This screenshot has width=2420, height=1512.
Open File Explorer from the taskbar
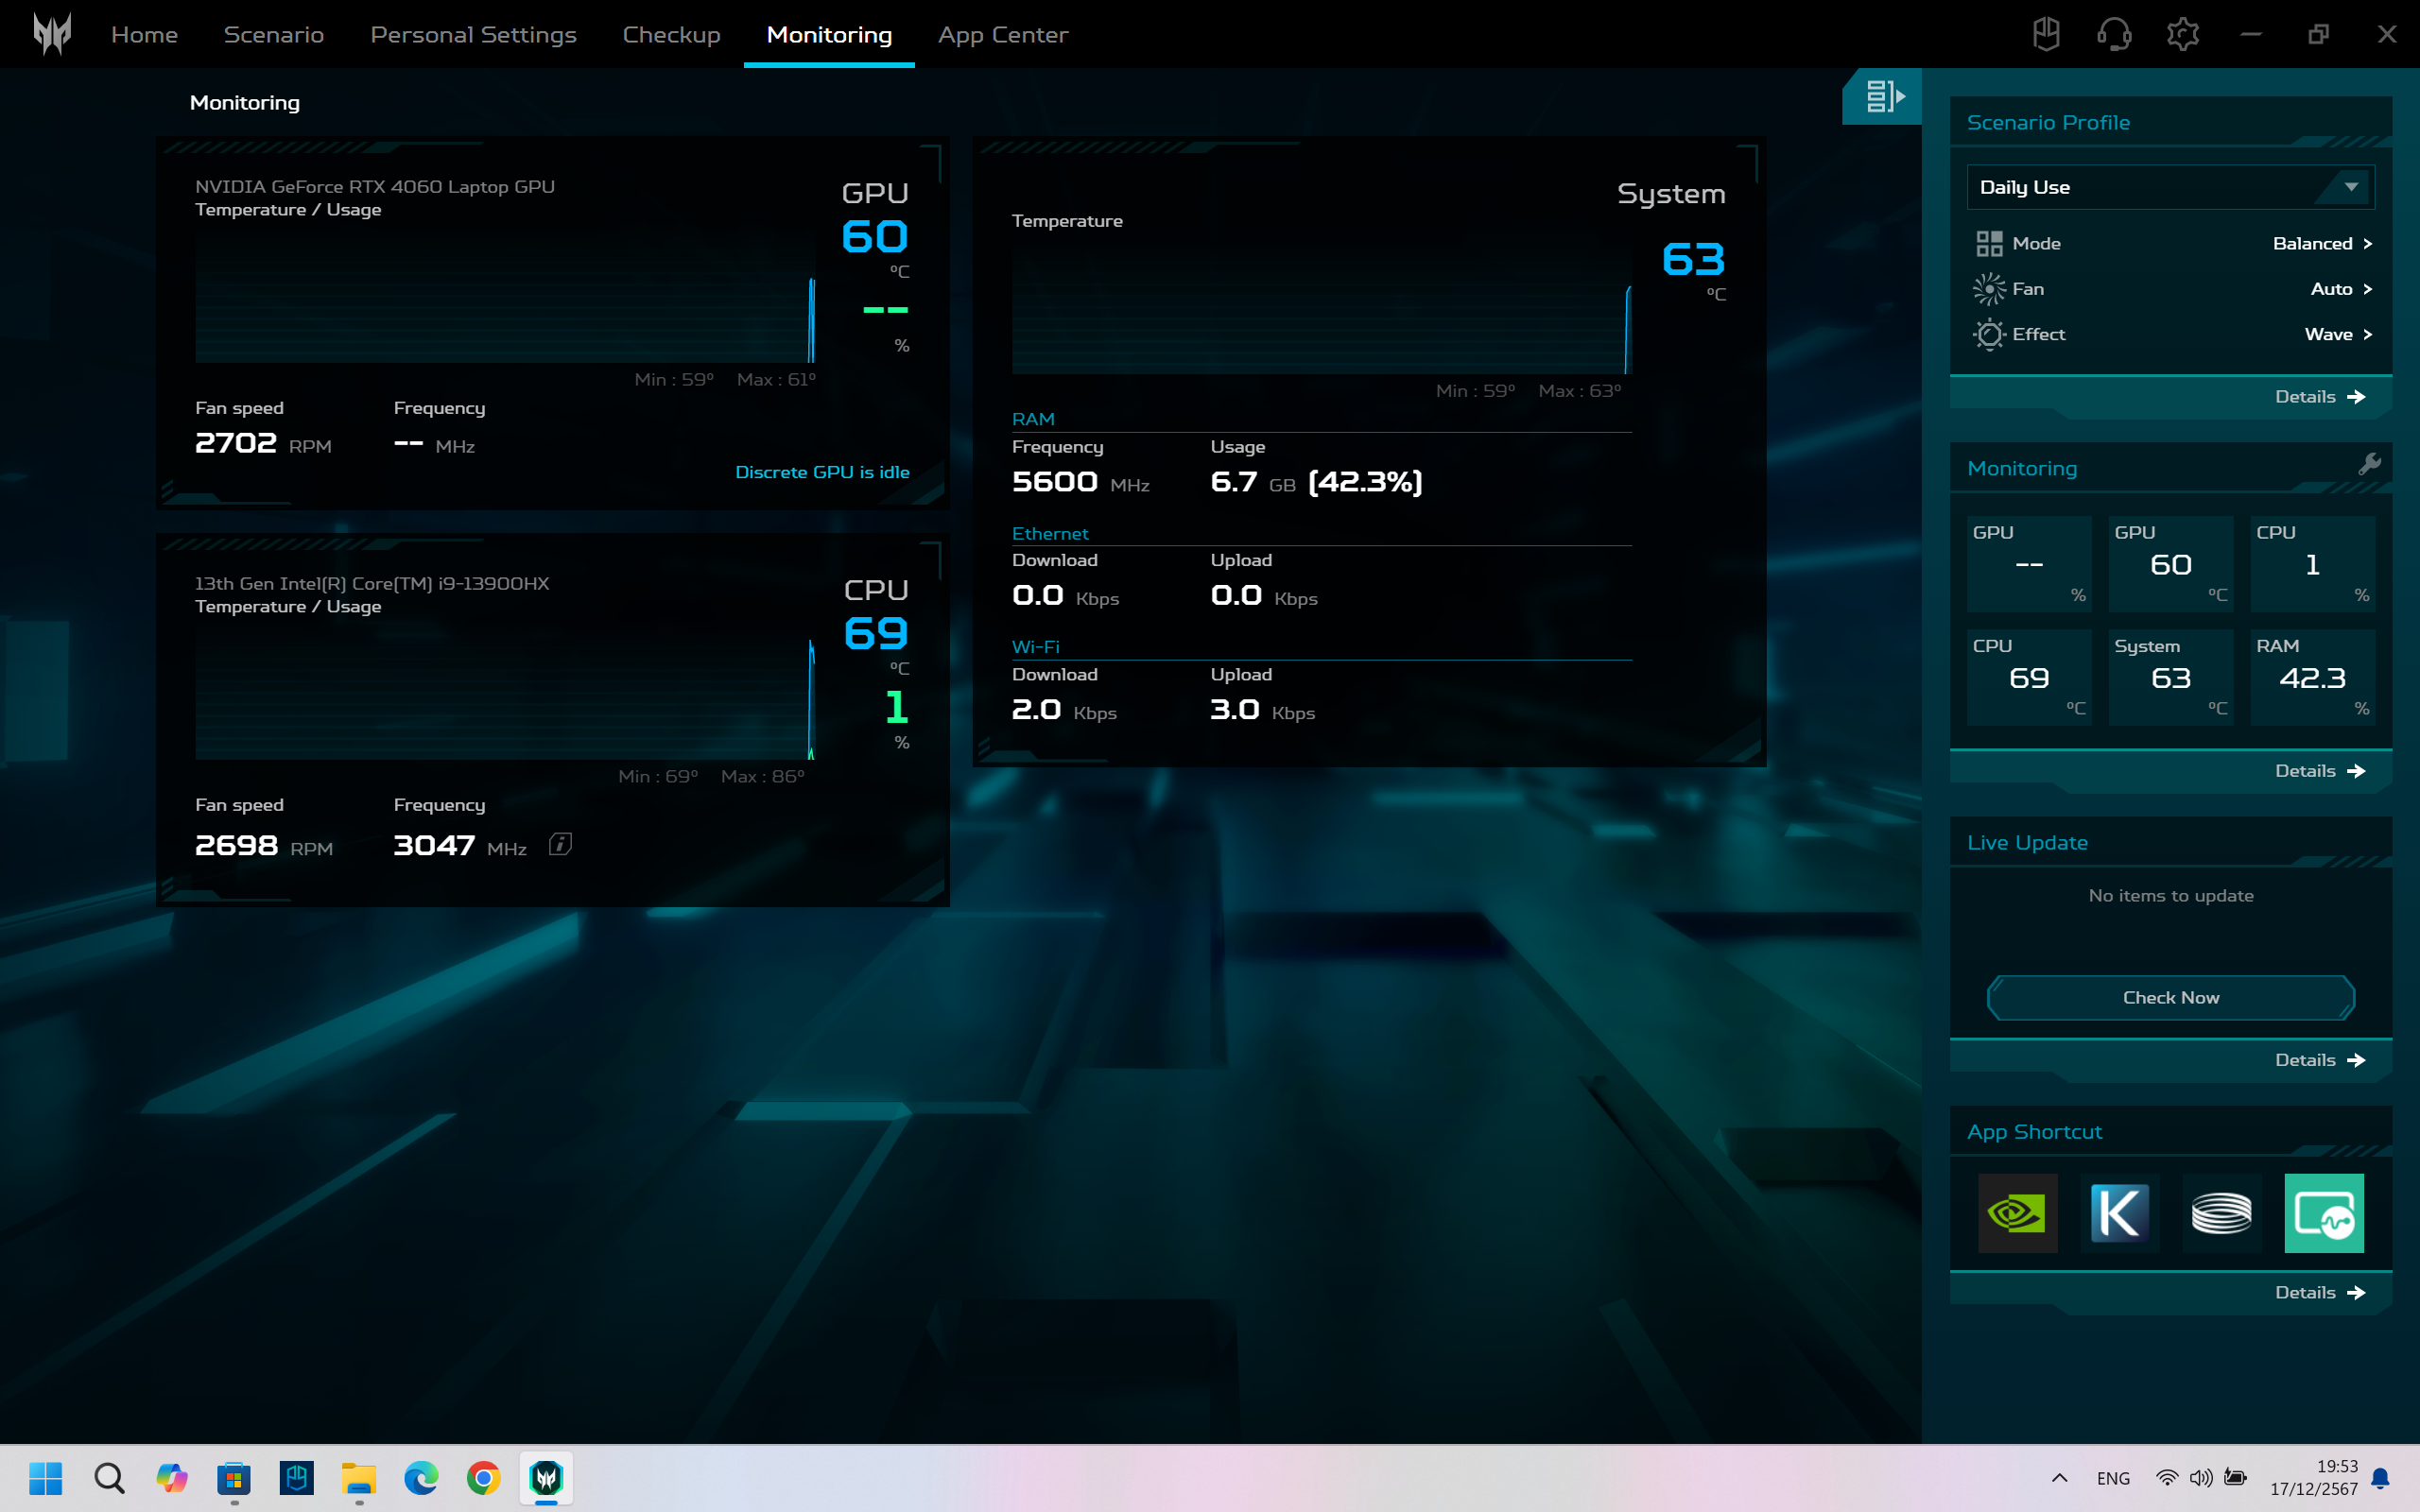[x=358, y=1478]
